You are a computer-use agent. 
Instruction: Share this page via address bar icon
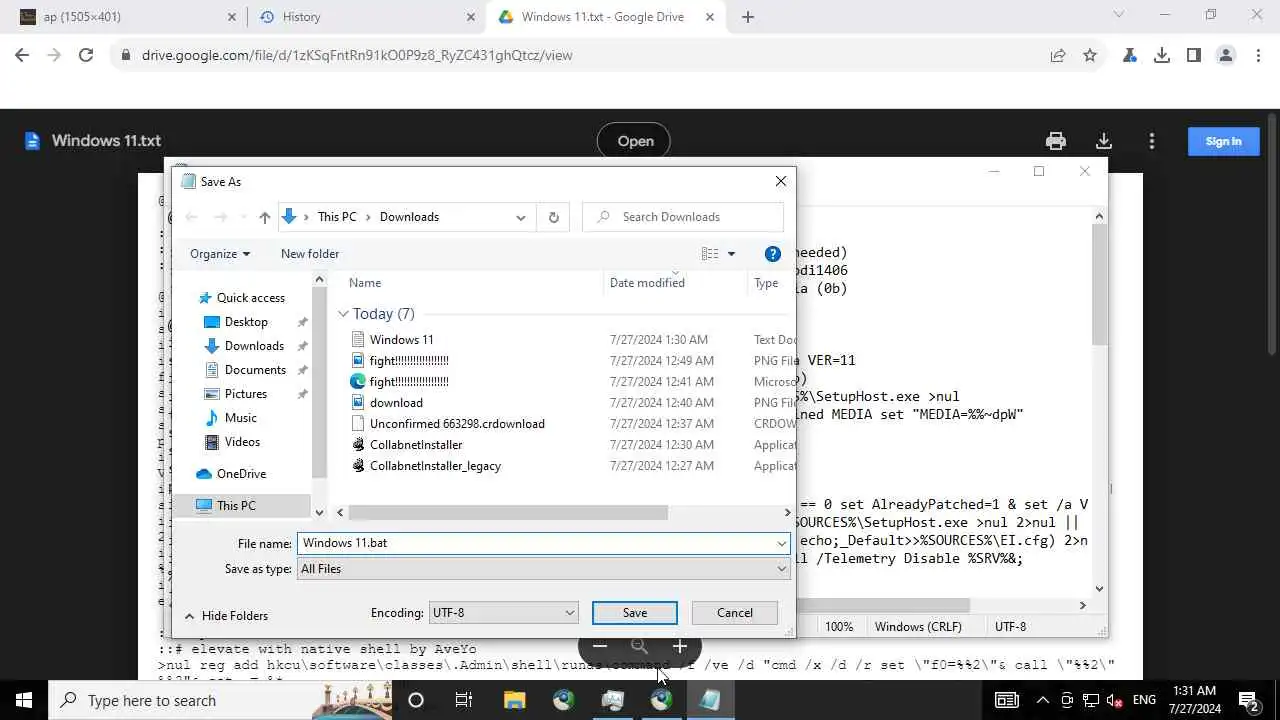(1058, 55)
